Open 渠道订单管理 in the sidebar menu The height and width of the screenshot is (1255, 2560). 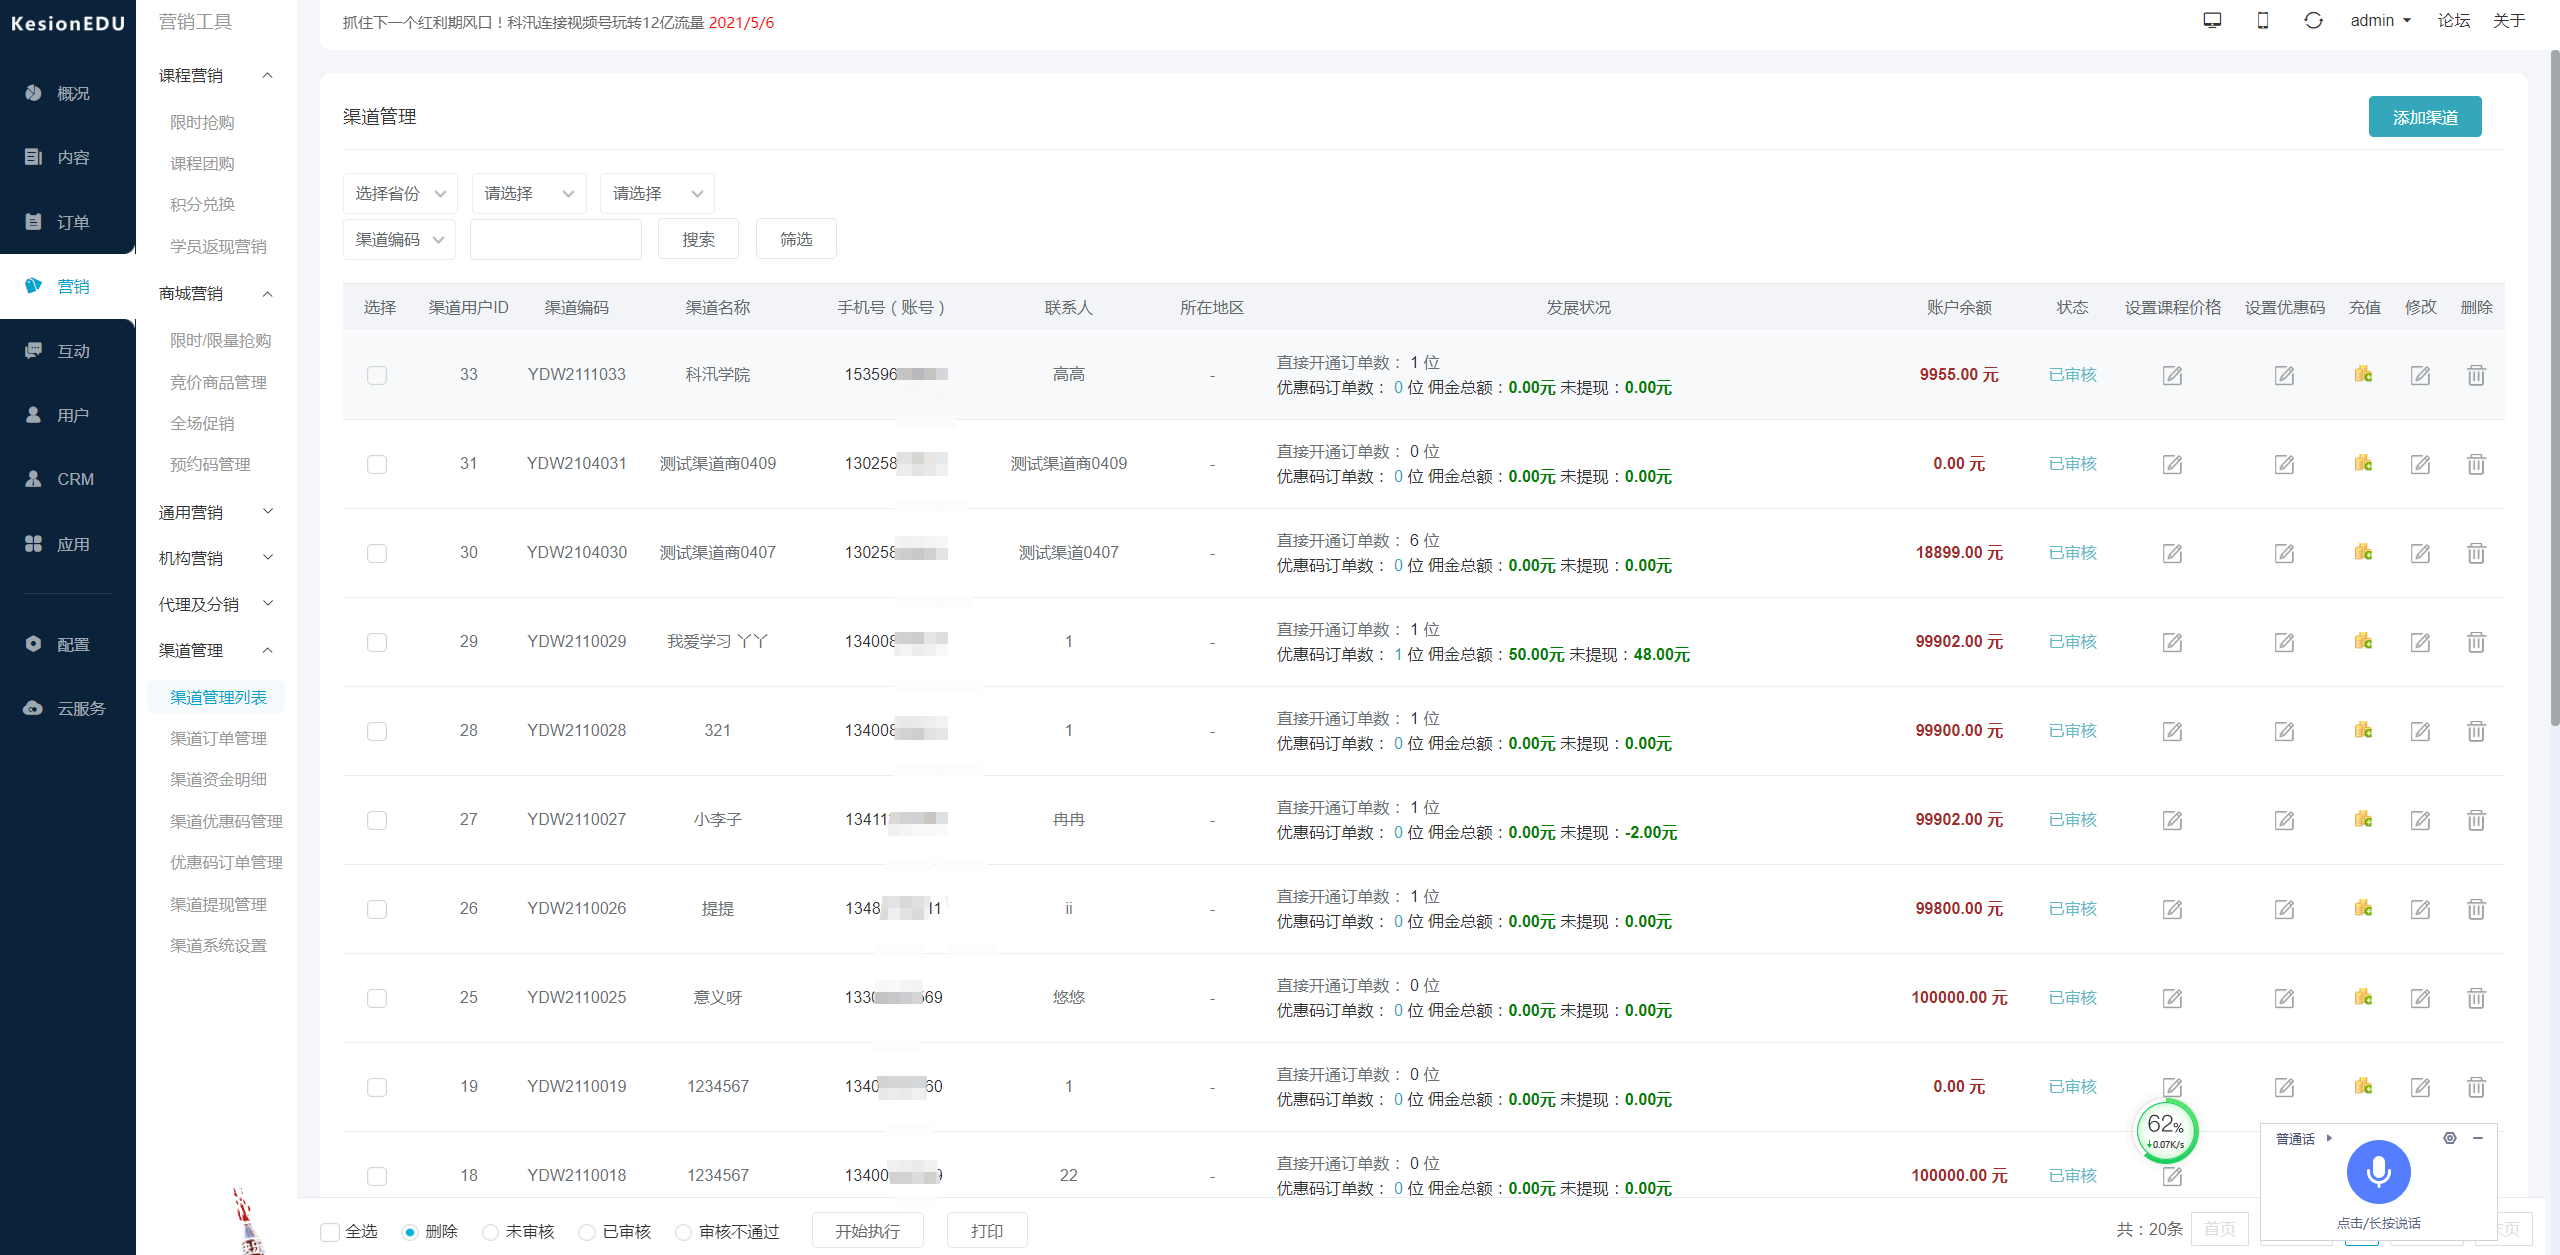(x=218, y=738)
